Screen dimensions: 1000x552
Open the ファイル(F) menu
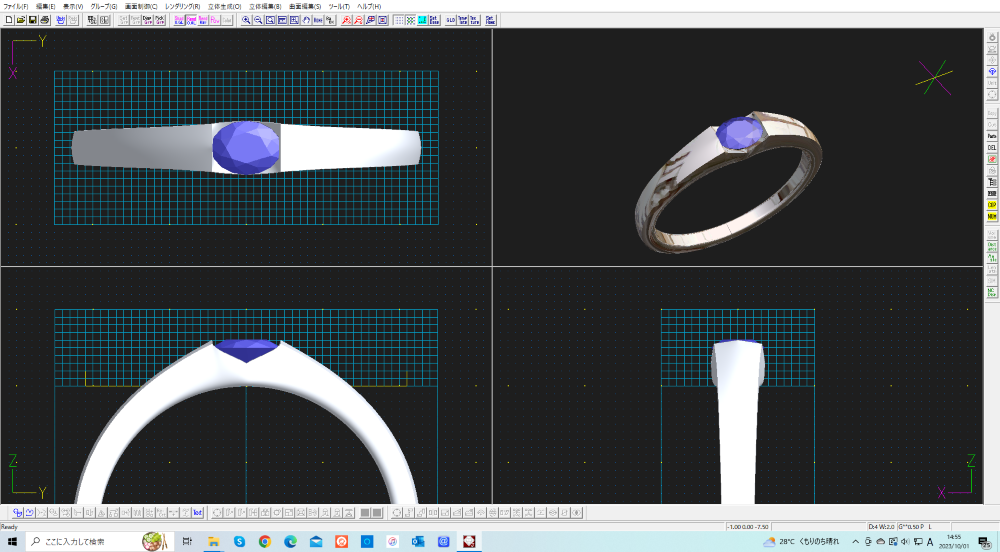[16, 6]
